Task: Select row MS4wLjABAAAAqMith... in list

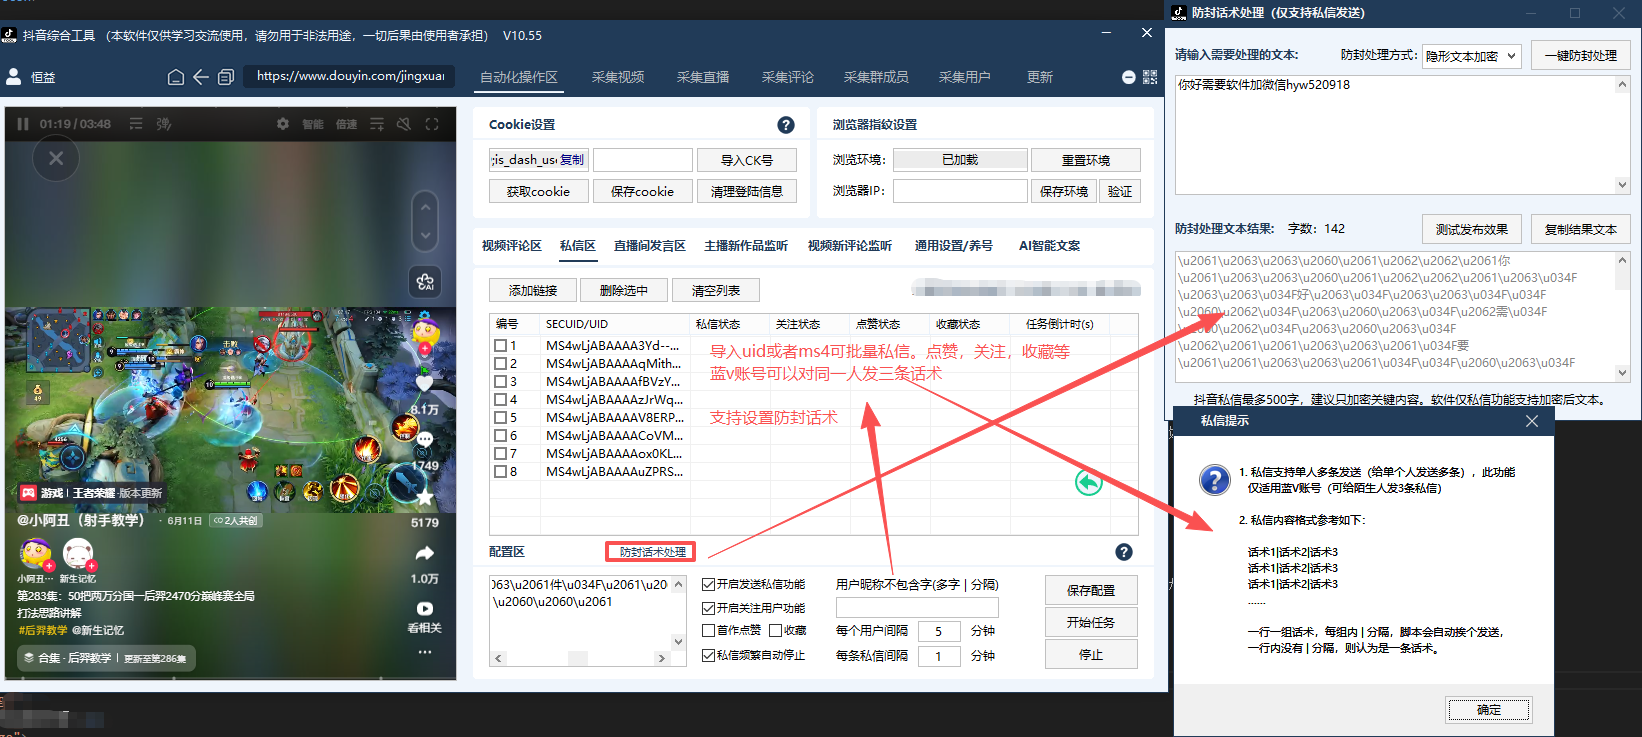Action: [x=613, y=363]
